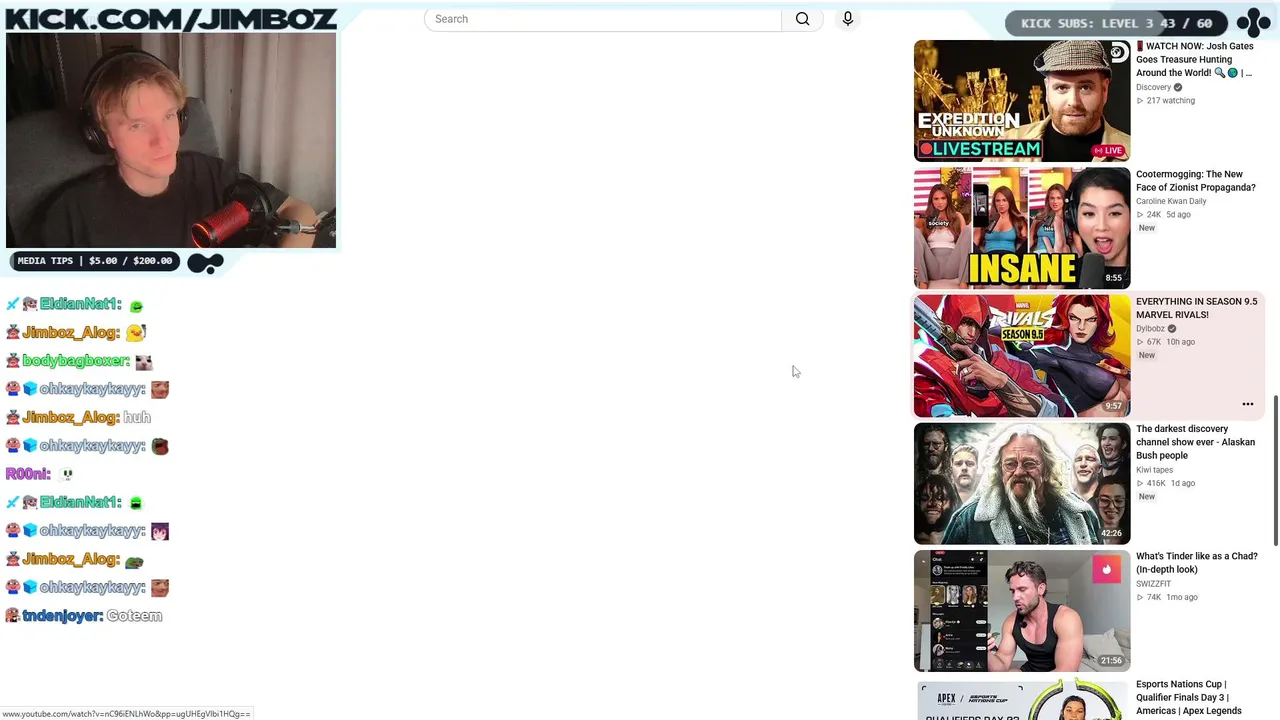Screen dimensions: 1280x720
Task: Click the streamer webcam overlay
Action: 171,140
